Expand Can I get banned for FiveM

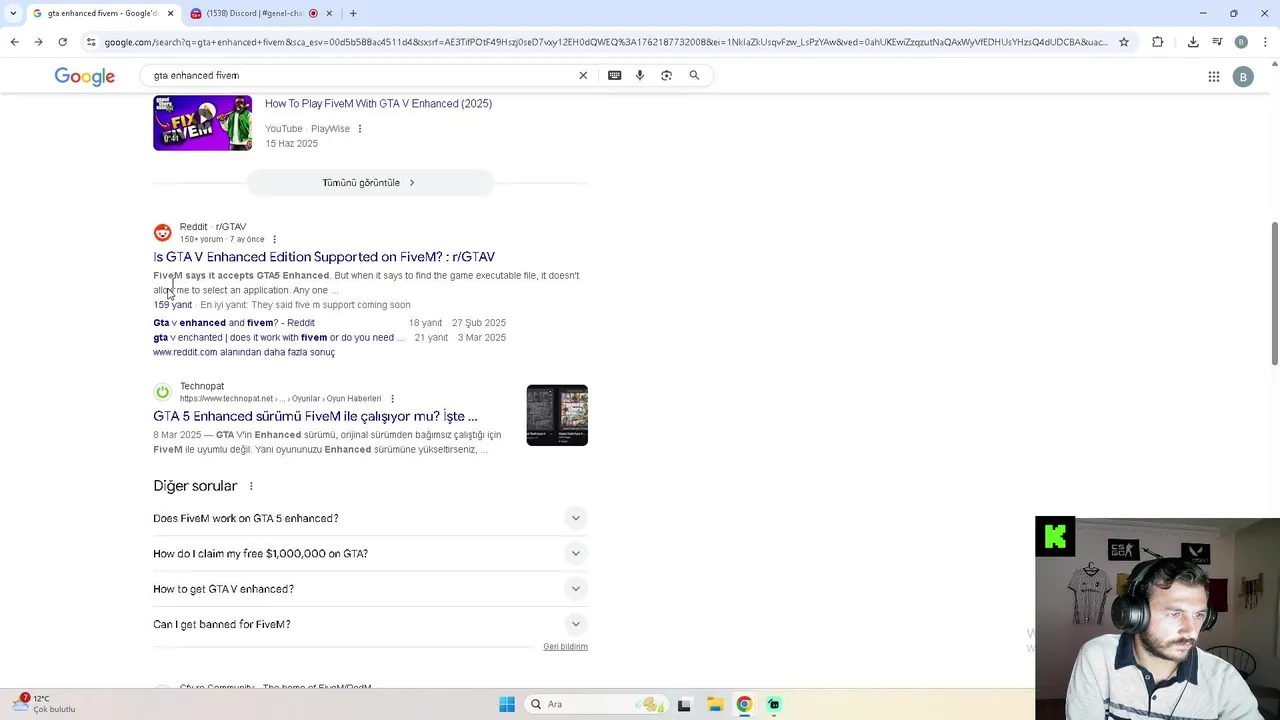370,624
